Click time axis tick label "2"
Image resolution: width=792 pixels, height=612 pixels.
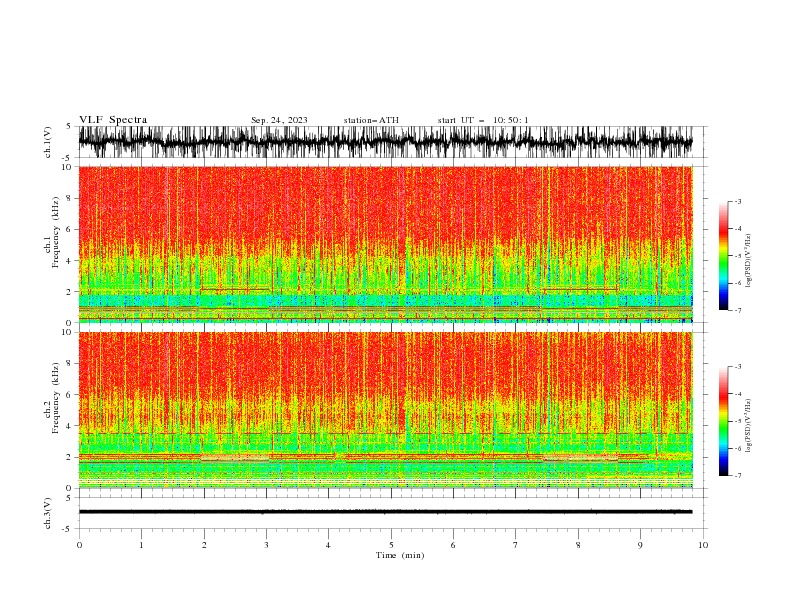point(204,545)
